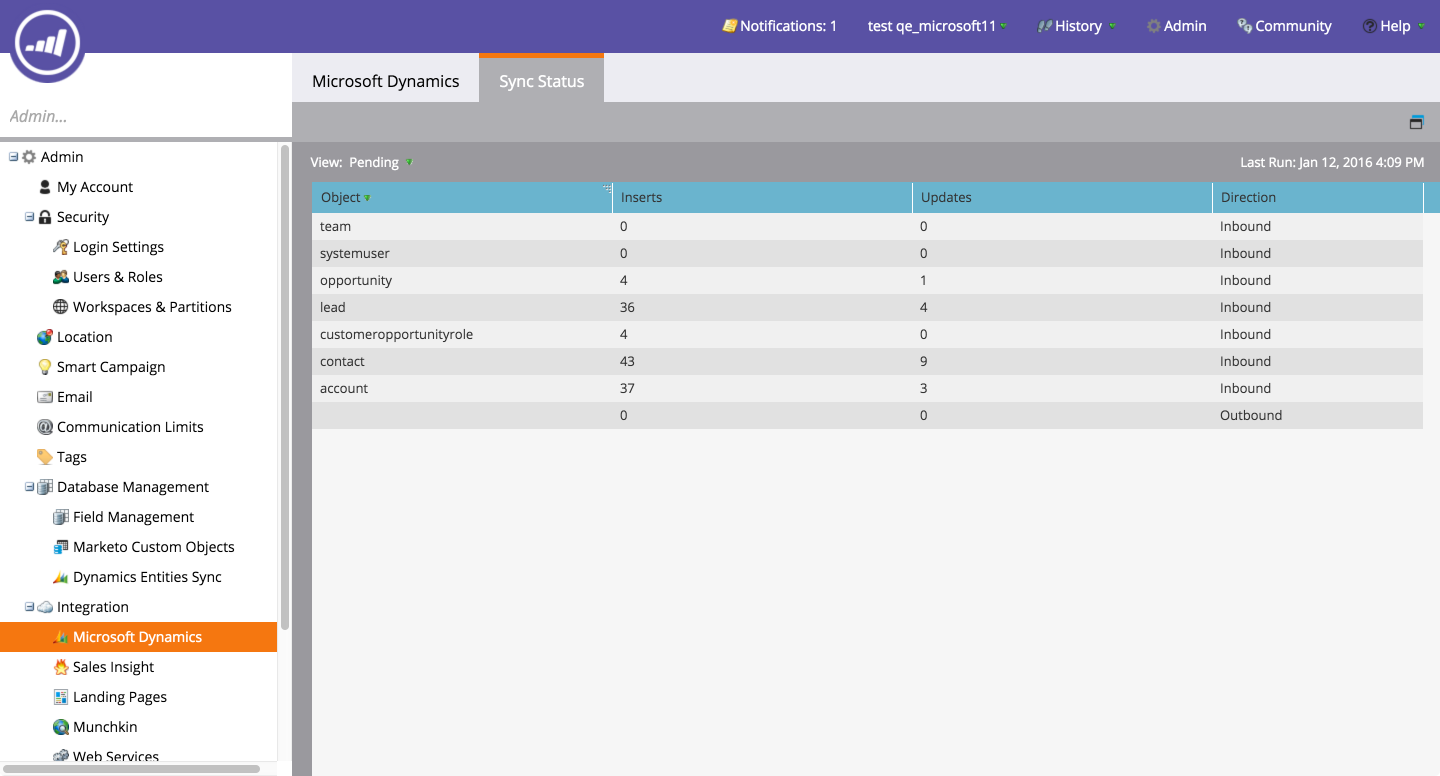
Task: Click the Smart Campaign lightbulb icon
Action: pyautogui.click(x=44, y=367)
